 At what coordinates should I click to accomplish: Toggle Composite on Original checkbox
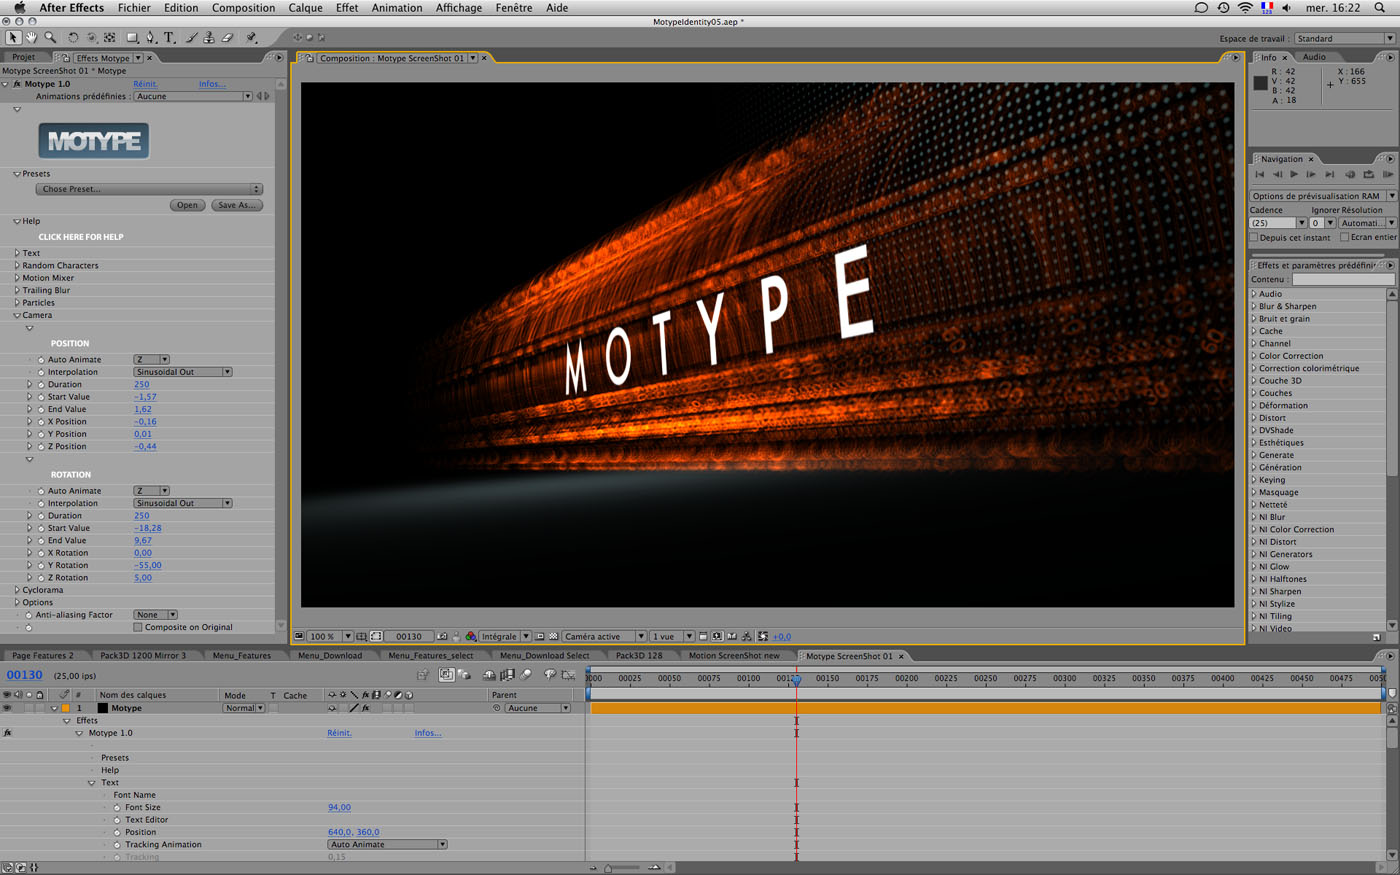click(138, 627)
